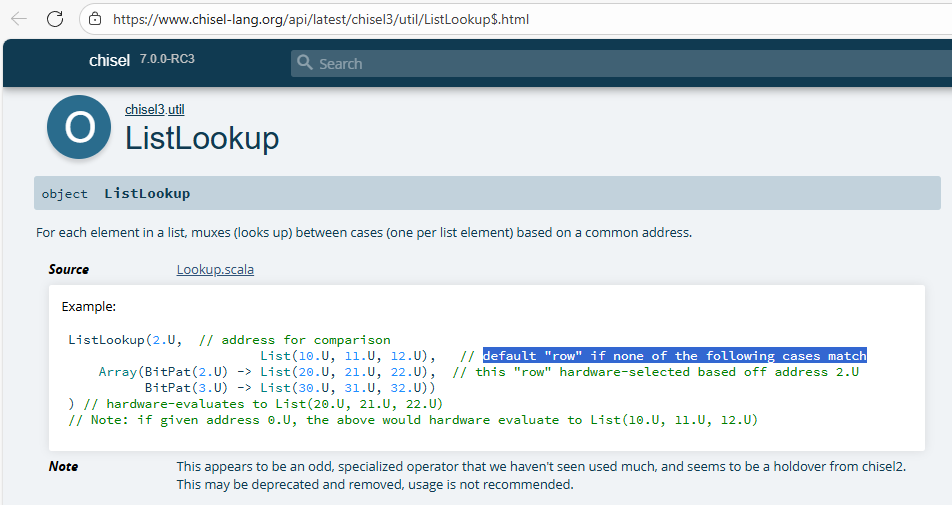Open the util package link
Image resolution: width=952 pixels, height=505 pixels.
[x=176, y=110]
